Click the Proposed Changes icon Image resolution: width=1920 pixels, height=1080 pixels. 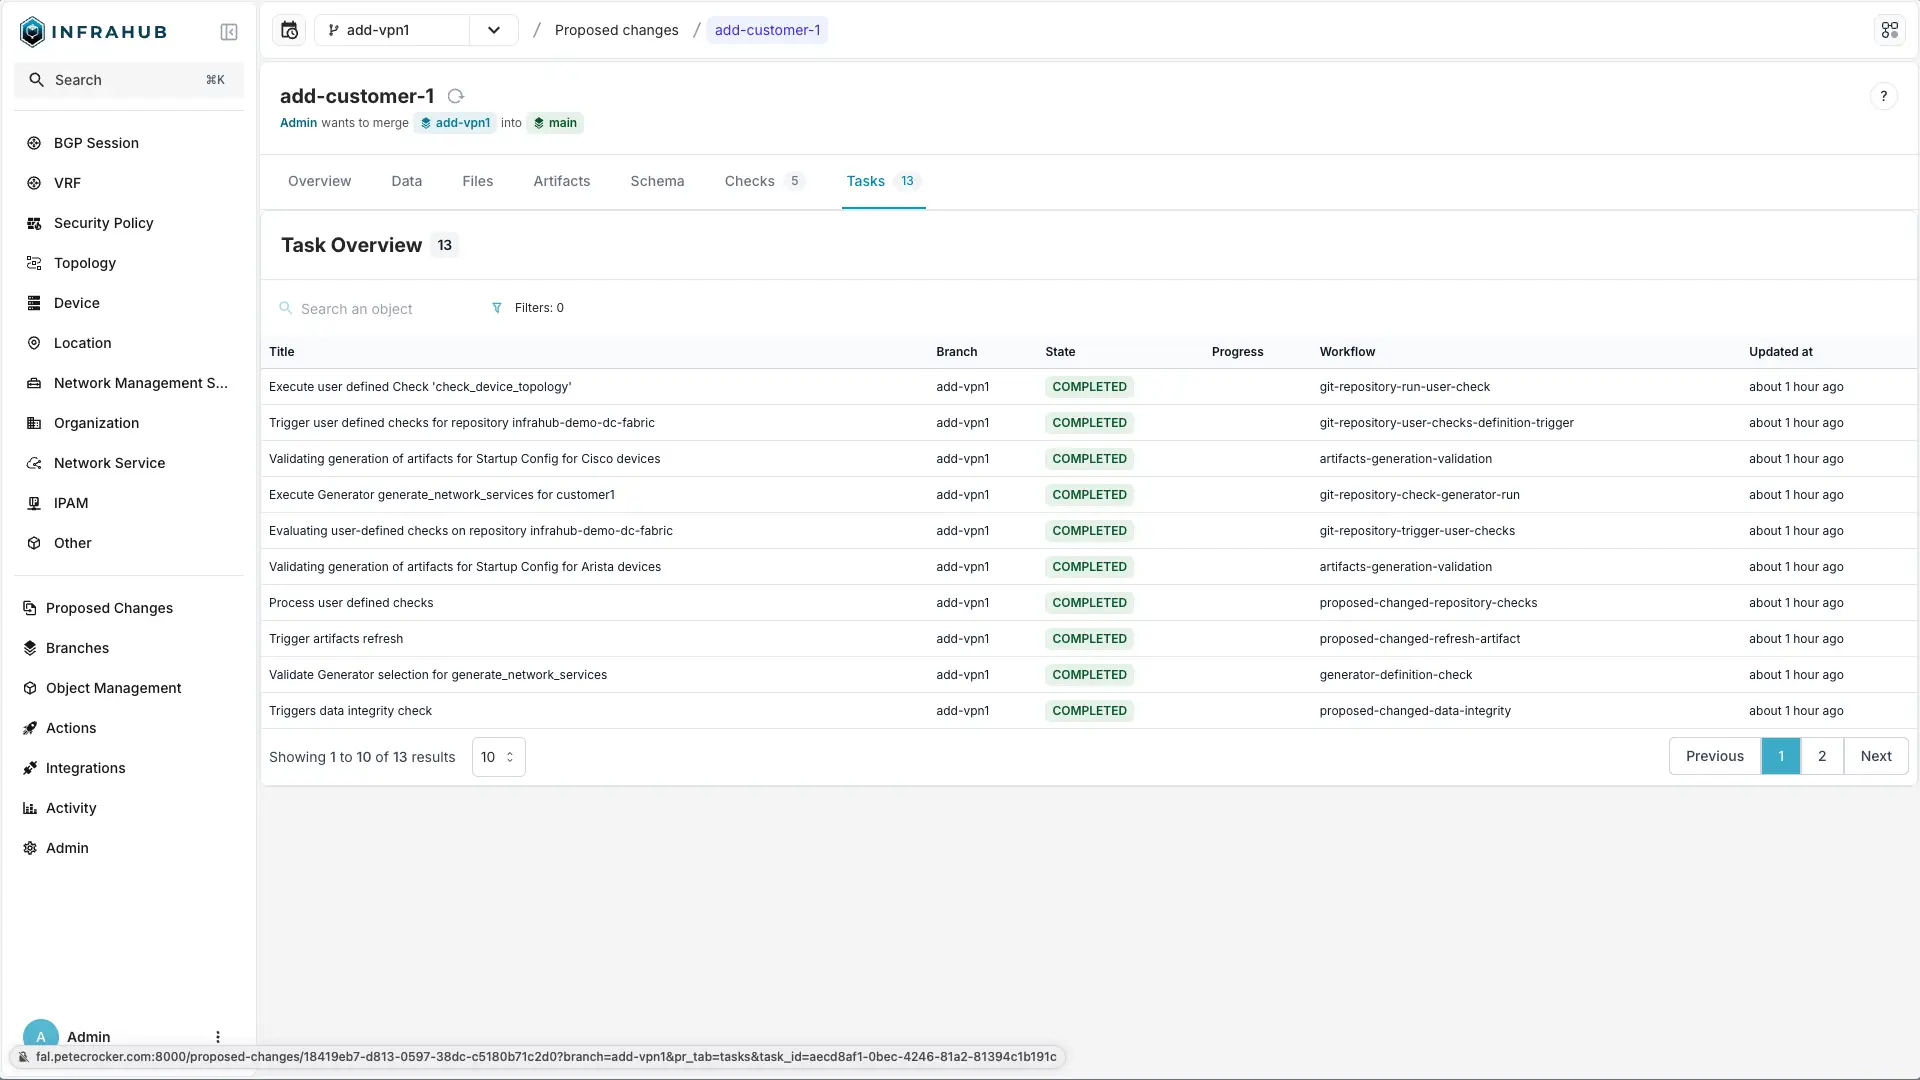30,608
